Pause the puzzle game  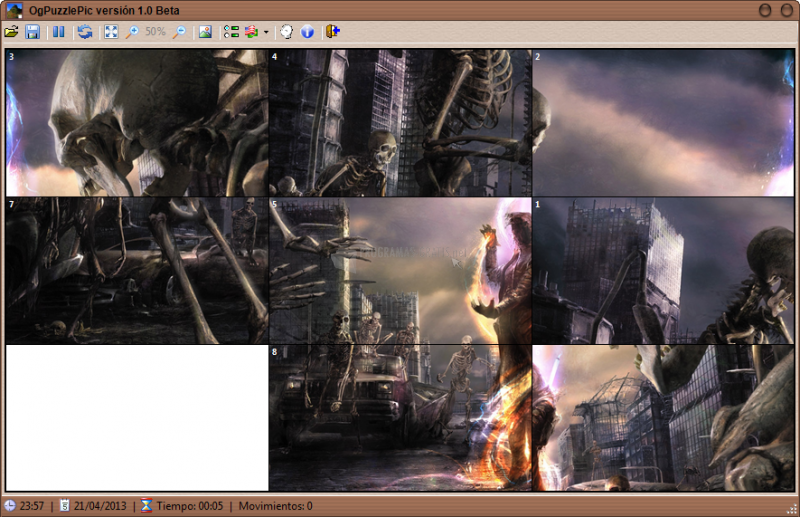point(59,32)
